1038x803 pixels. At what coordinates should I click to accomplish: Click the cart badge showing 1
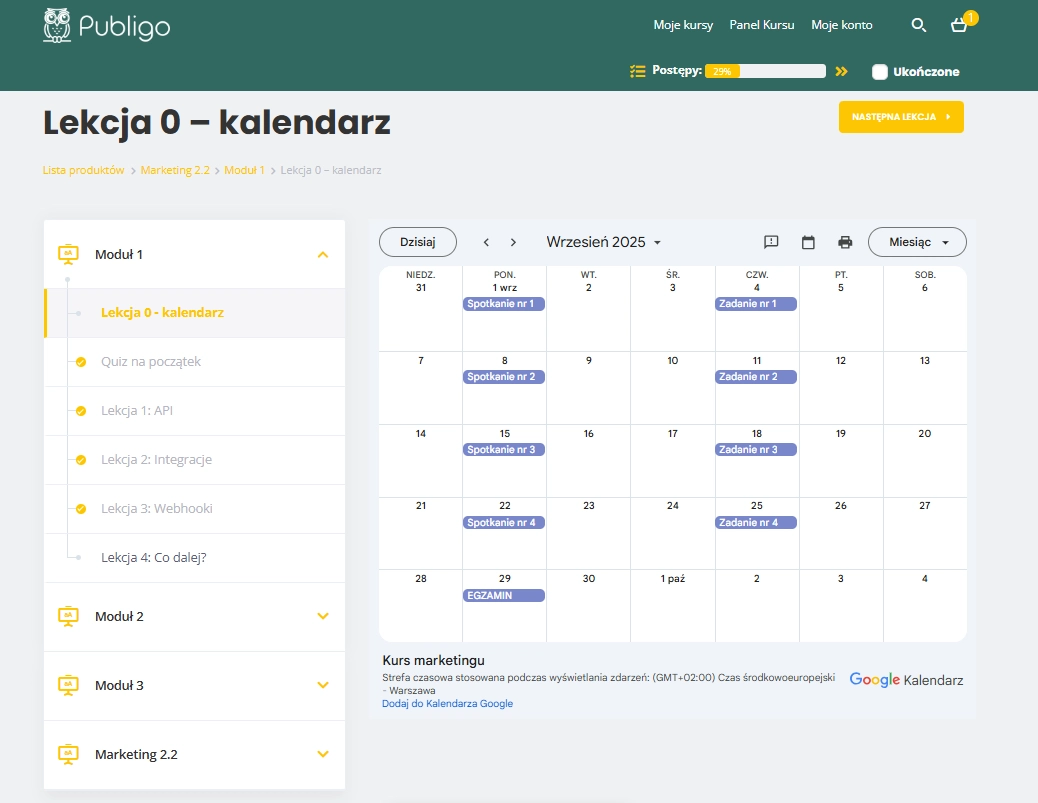coord(970,17)
